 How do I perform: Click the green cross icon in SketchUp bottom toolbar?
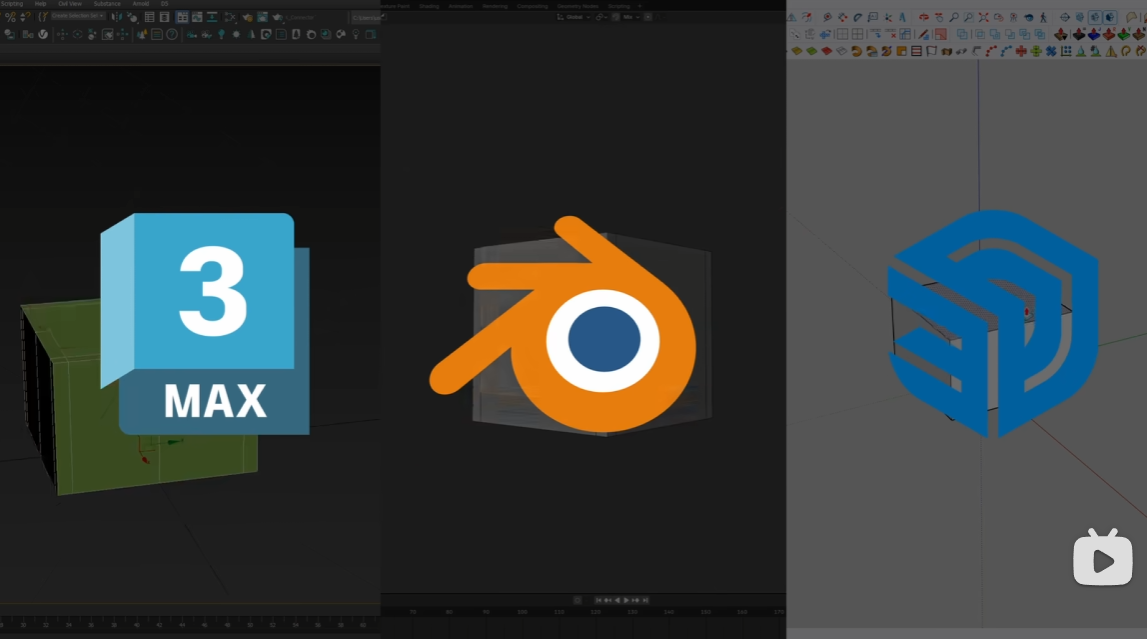click(1036, 51)
